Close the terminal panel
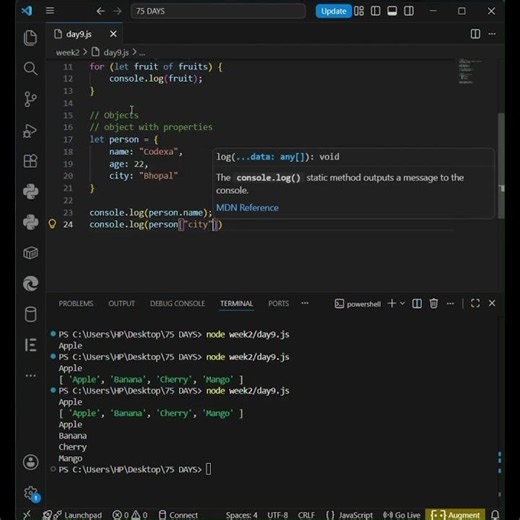Image resolution: width=520 pixels, height=520 pixels. (492, 303)
